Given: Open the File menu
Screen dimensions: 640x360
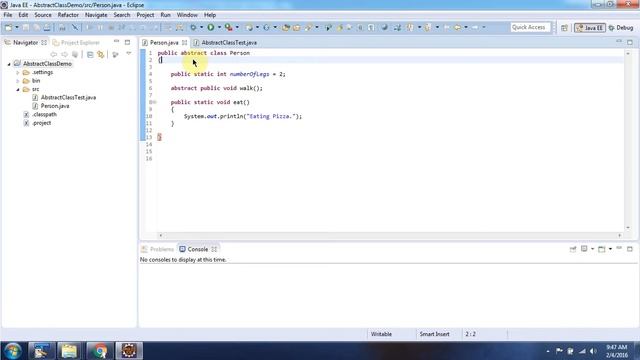Looking at the screenshot, I should pos(8,15).
